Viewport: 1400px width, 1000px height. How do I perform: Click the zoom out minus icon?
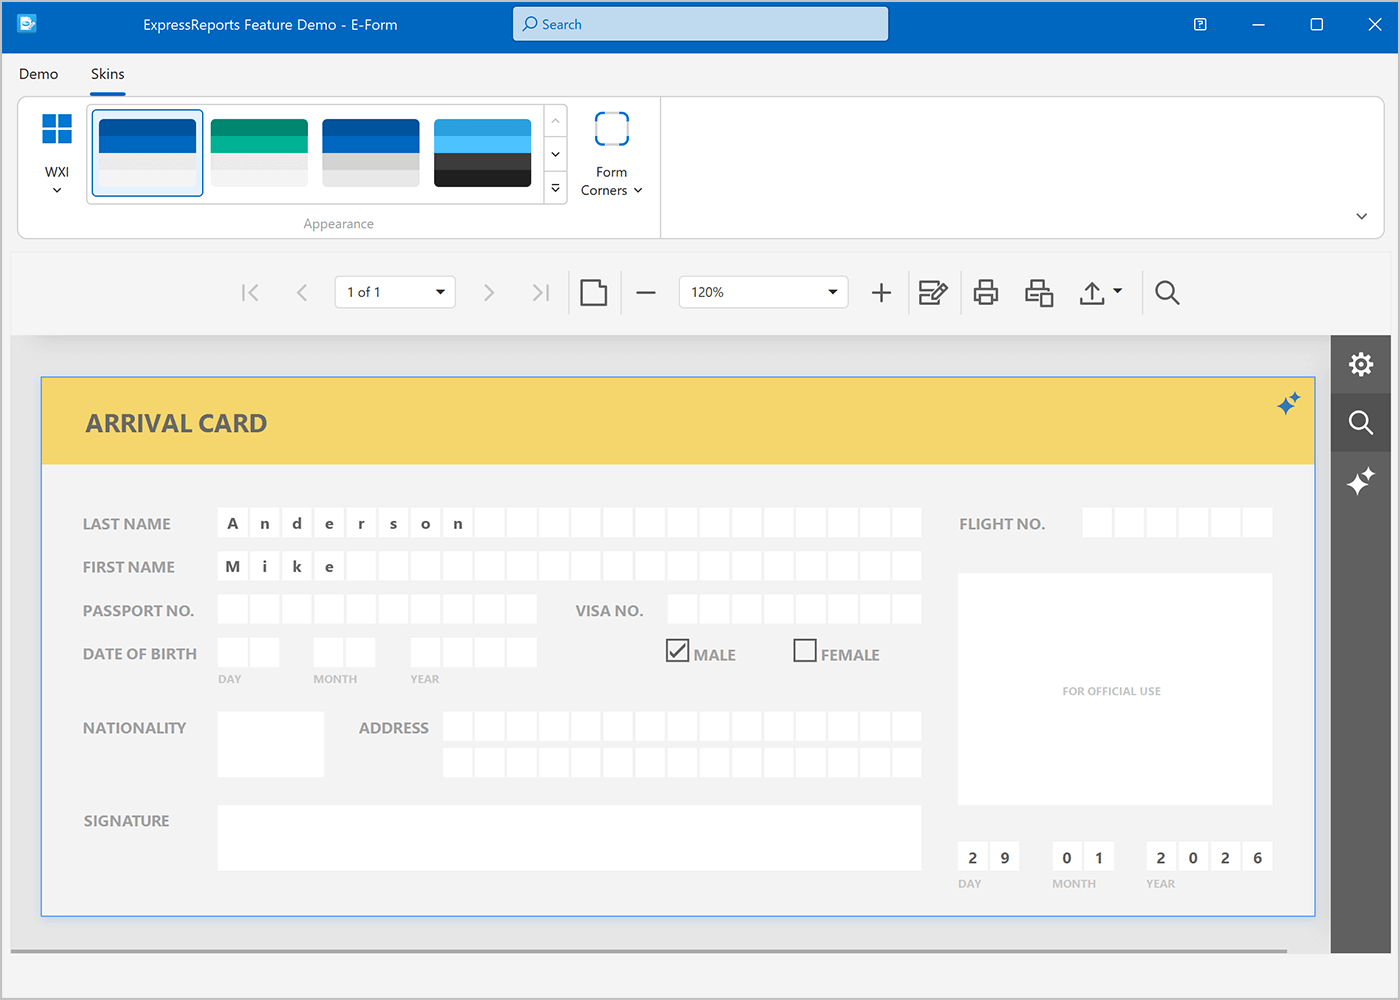645,292
